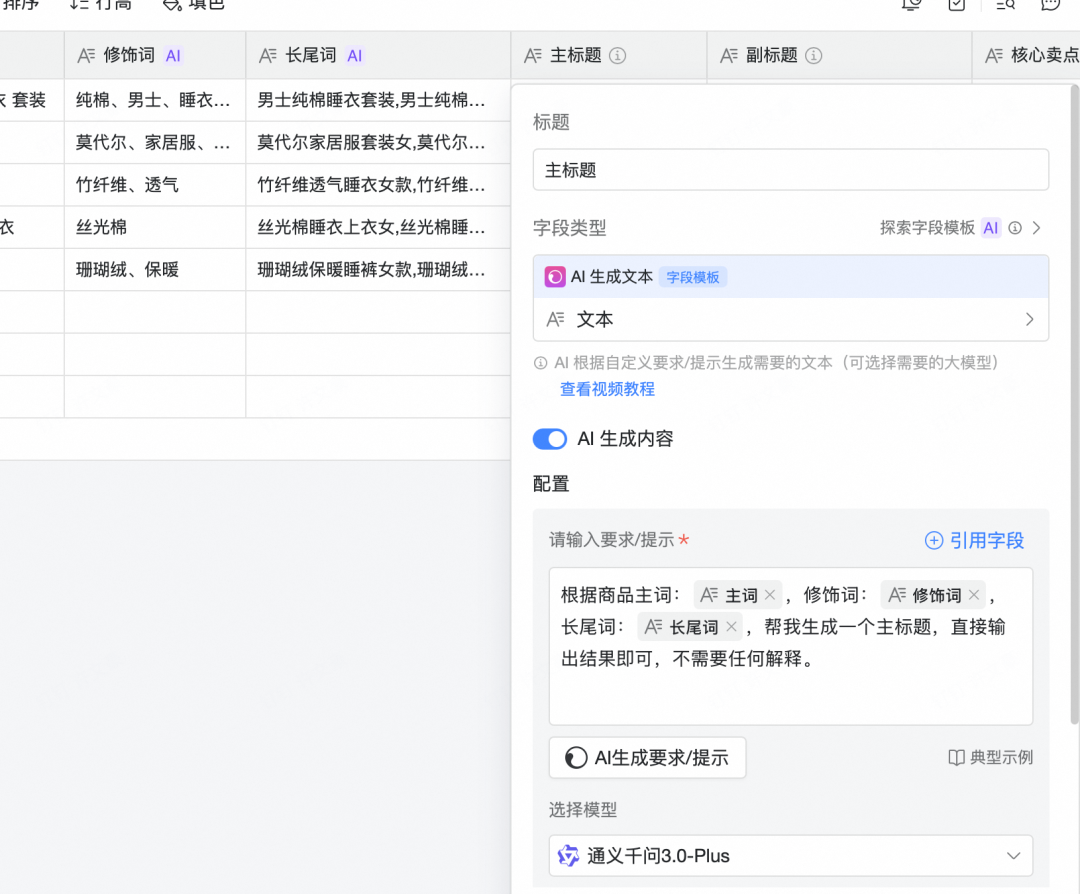Click cell '丝光棉睡衣上衣女,丝光棉睡…'
The width and height of the screenshot is (1080, 894).
378,227
